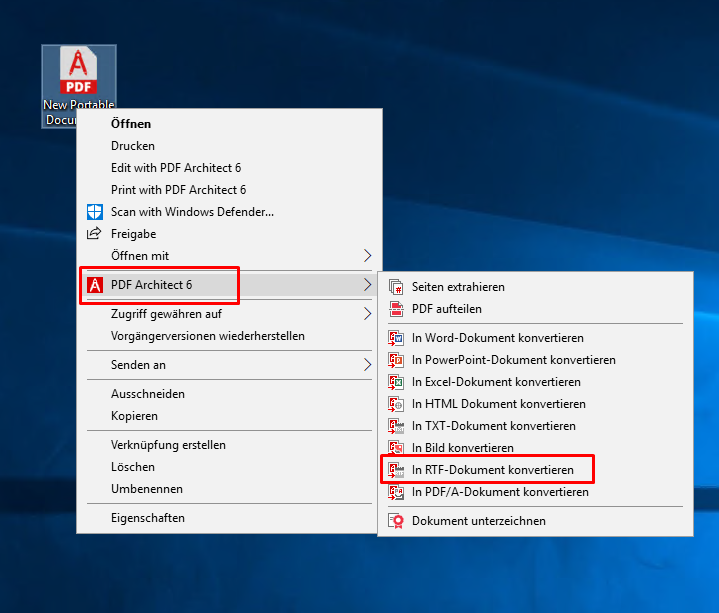Choose In RTF-Dokument konvertieren
Image resolution: width=719 pixels, height=613 pixels.
click(535, 470)
